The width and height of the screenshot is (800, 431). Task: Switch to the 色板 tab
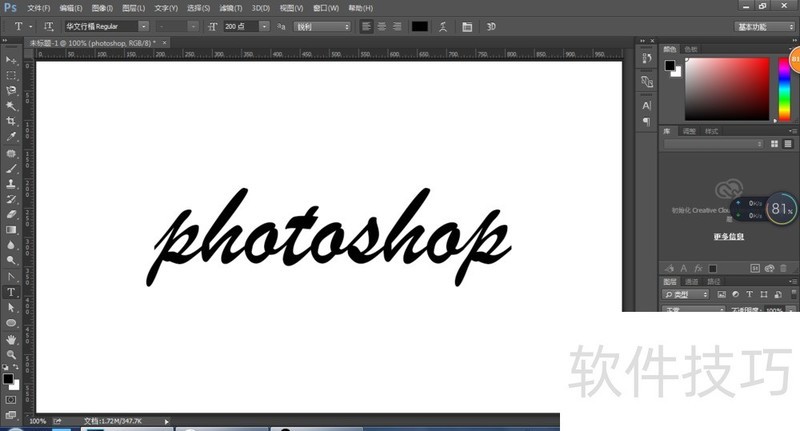691,49
